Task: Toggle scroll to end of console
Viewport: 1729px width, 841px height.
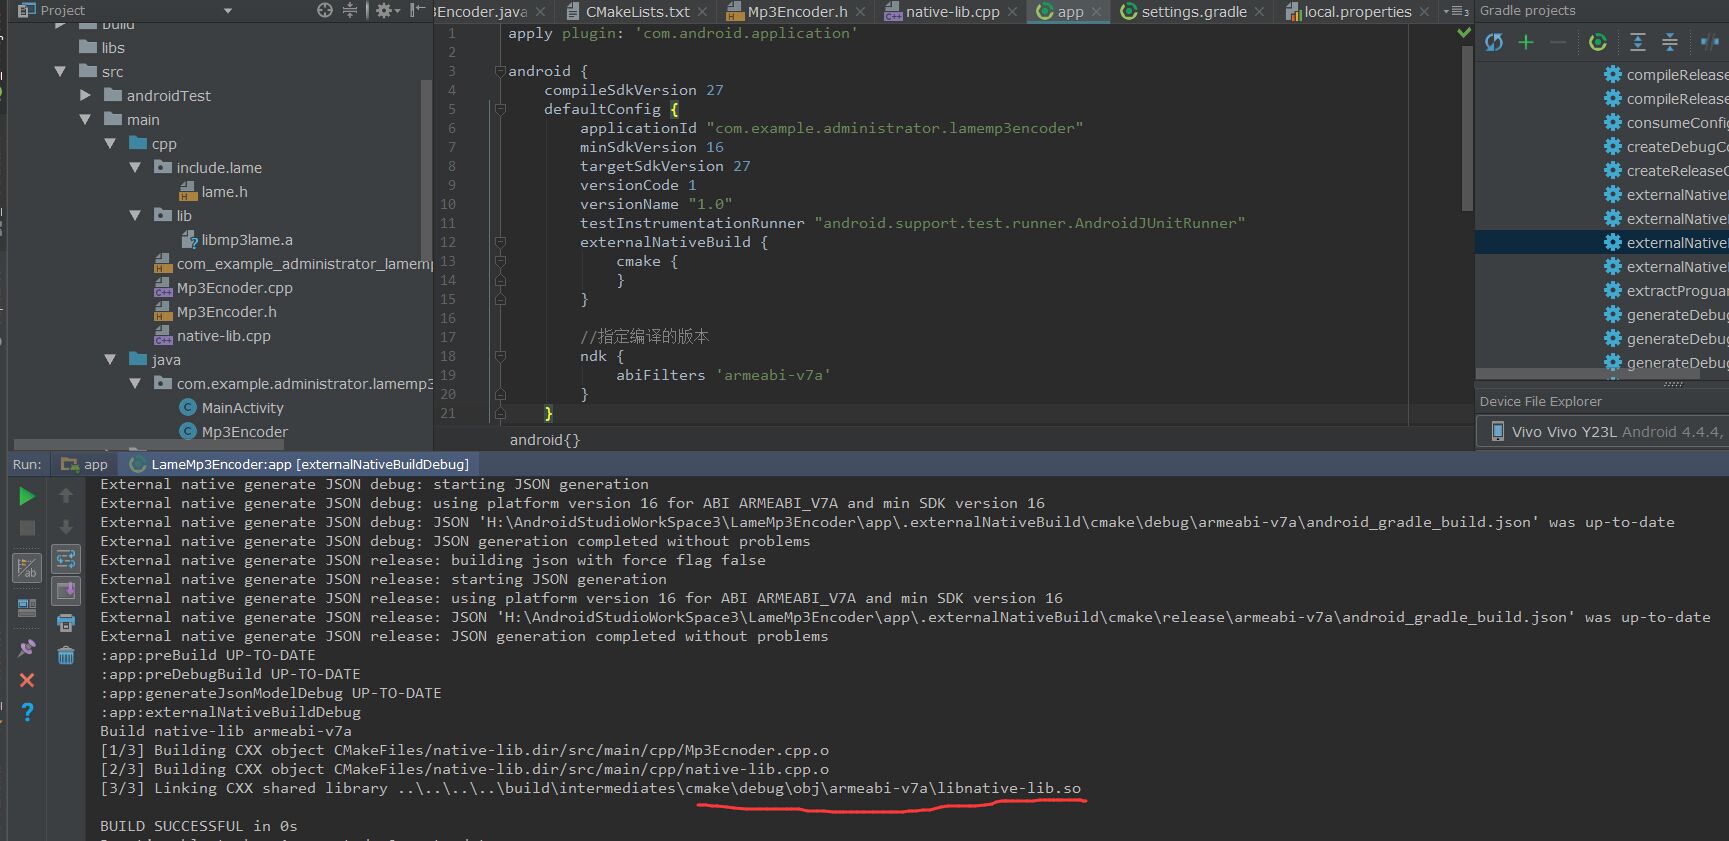Action: tap(66, 591)
